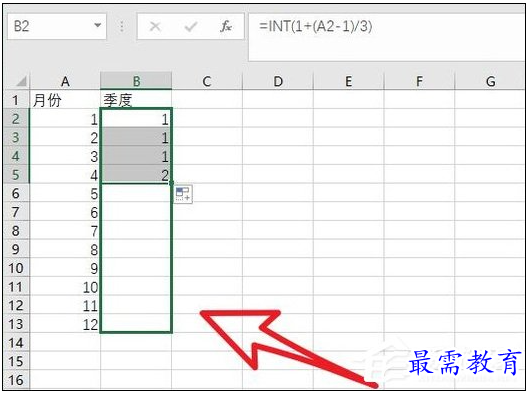
Task: Click the formula bar resize dots handle
Action: 122,26
